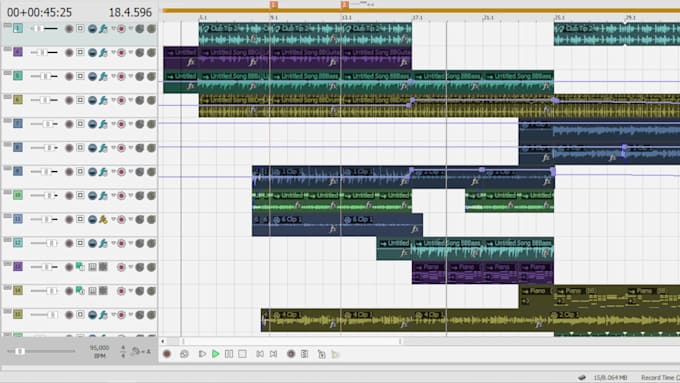Solo yellow track 6

(151, 100)
